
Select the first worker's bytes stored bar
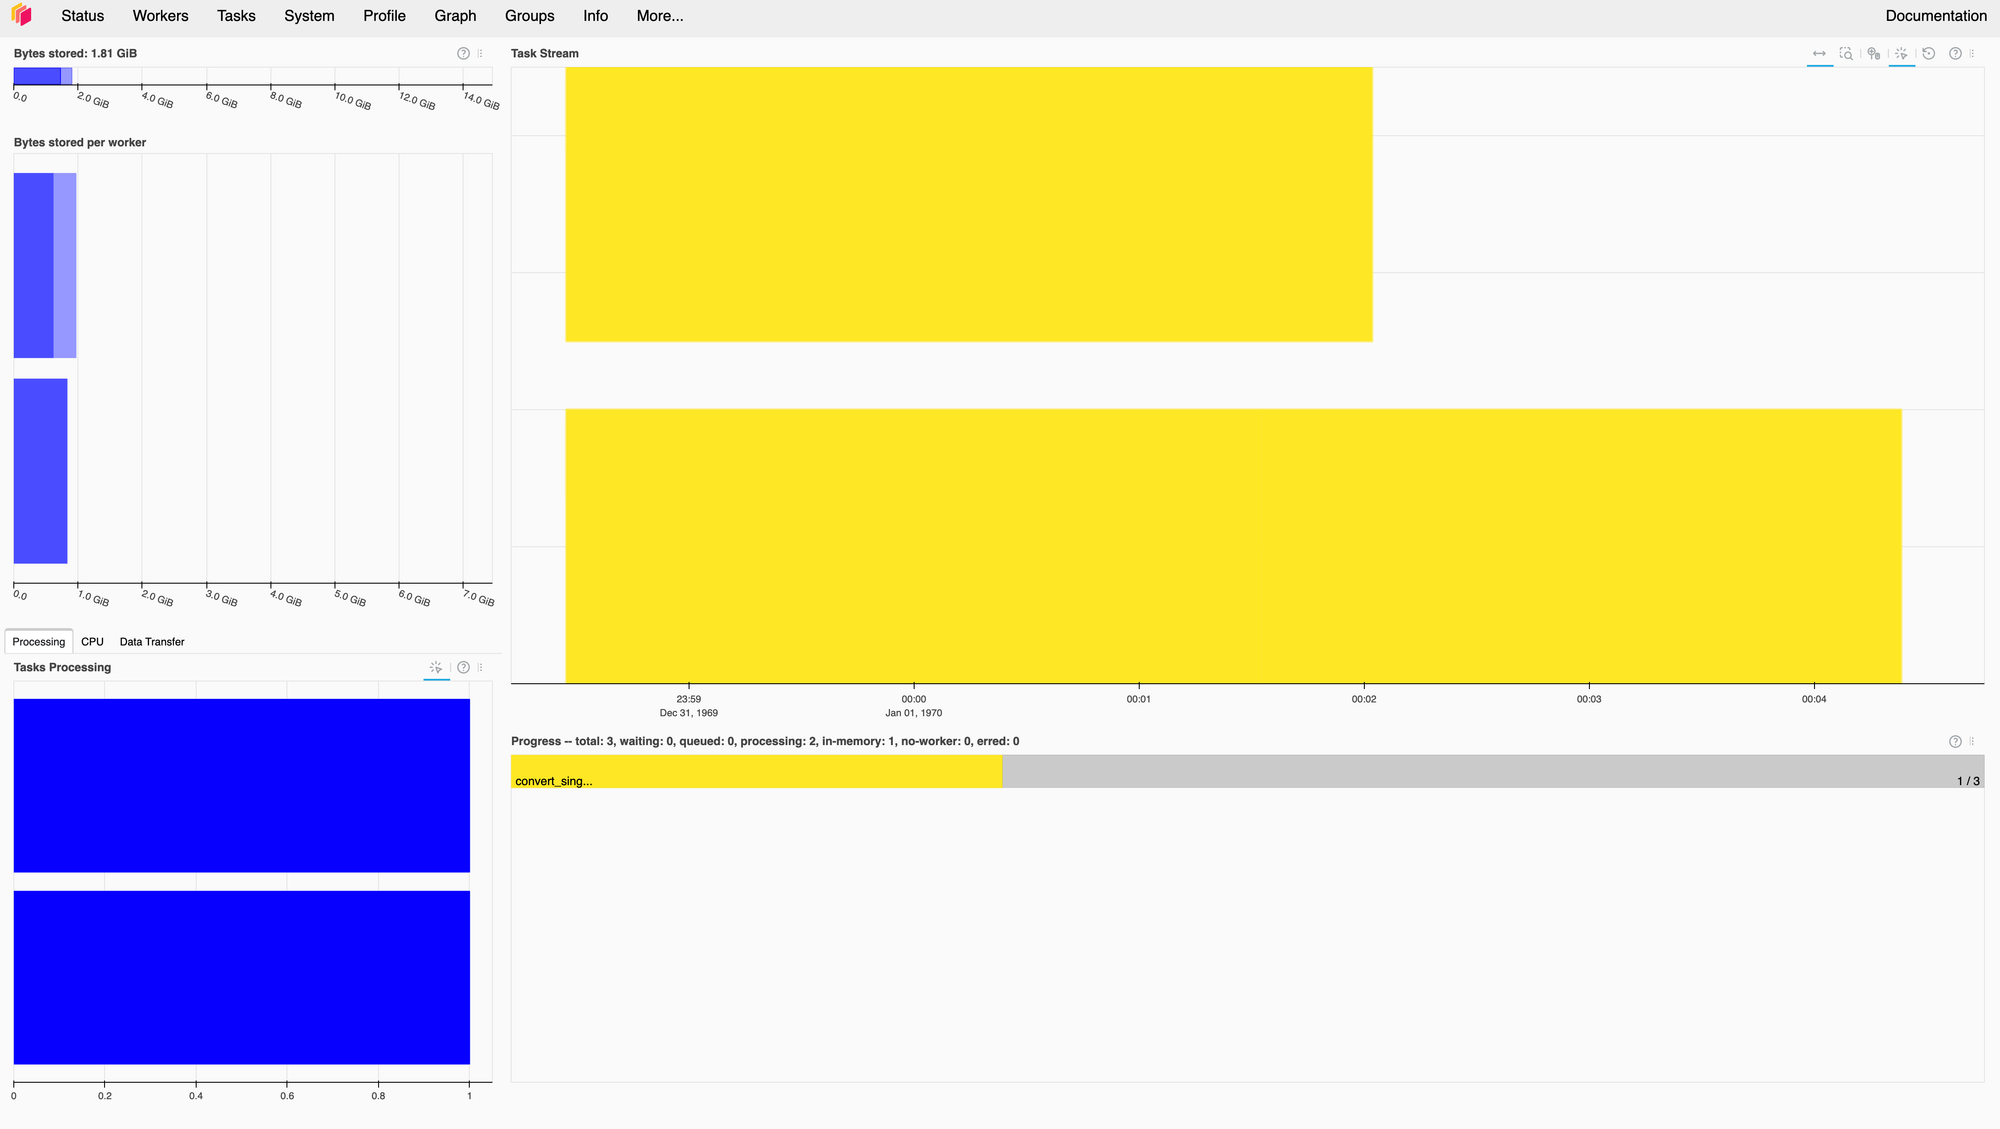pyautogui.click(x=45, y=265)
